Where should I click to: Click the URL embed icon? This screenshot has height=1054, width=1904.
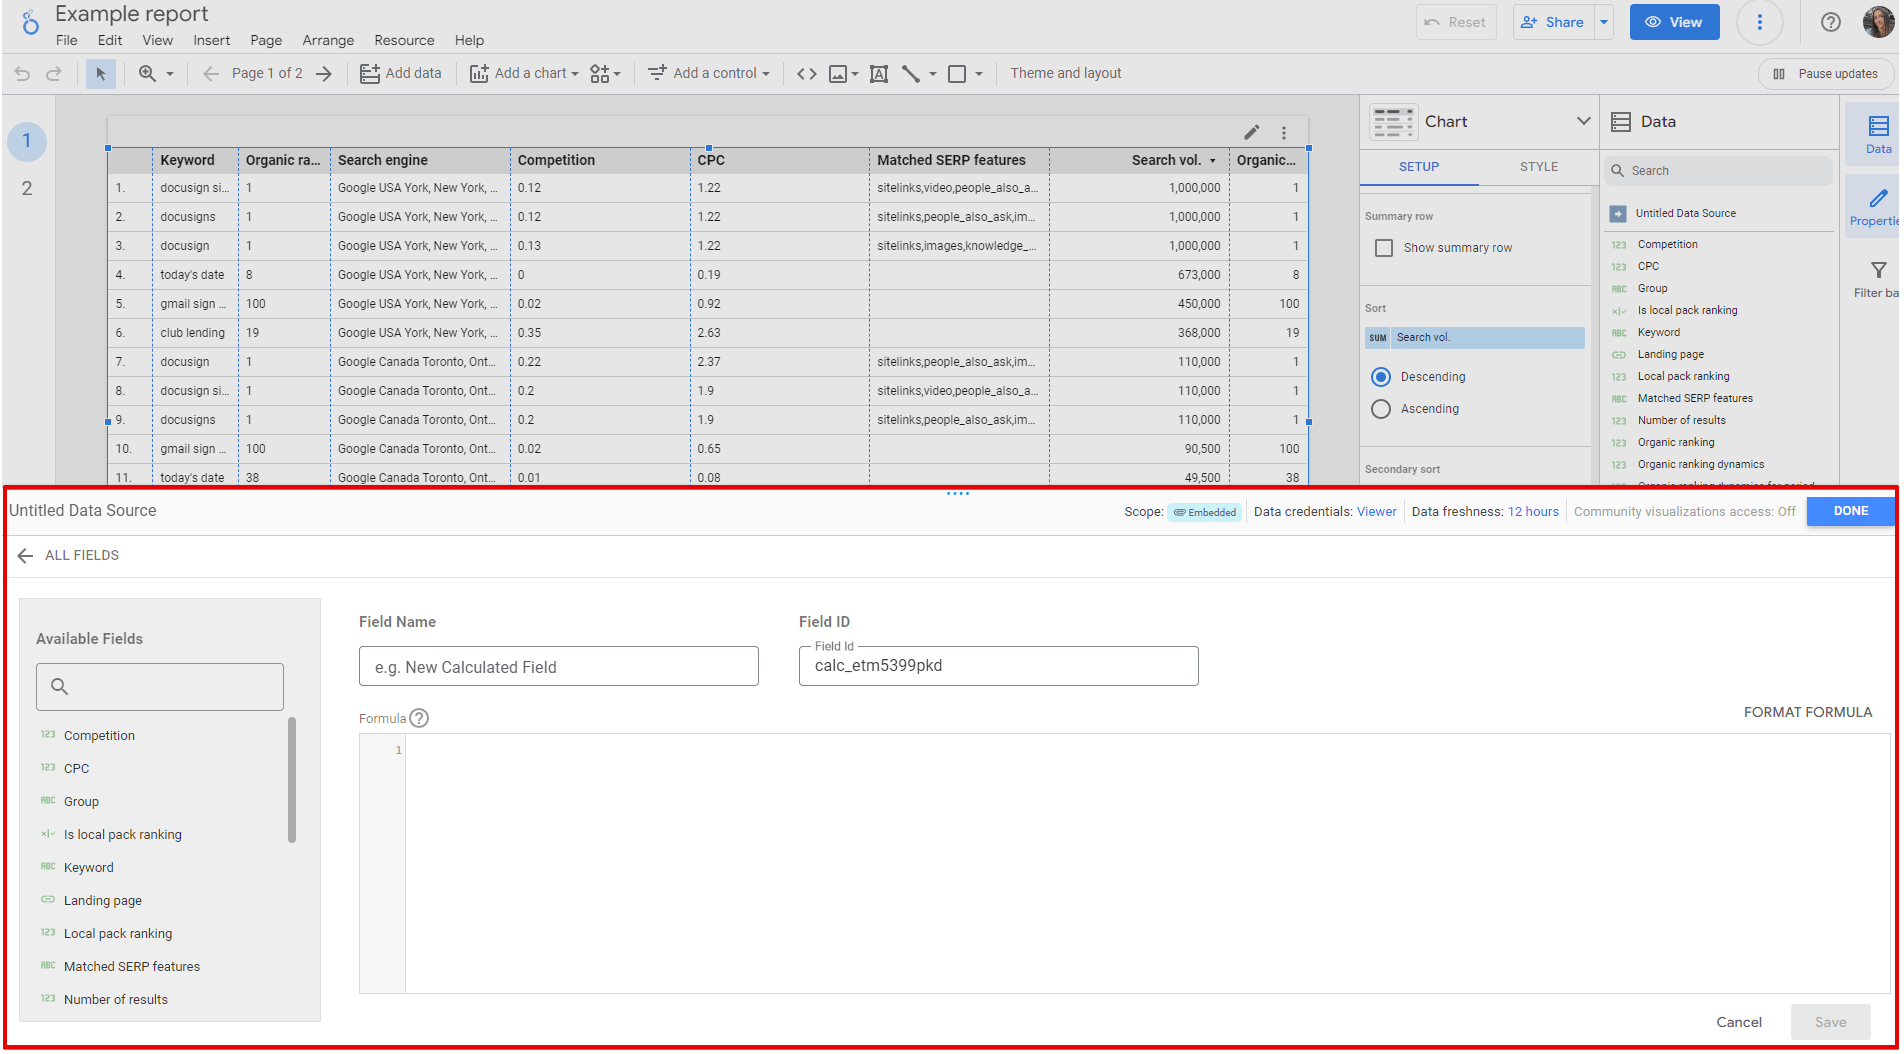click(x=807, y=74)
